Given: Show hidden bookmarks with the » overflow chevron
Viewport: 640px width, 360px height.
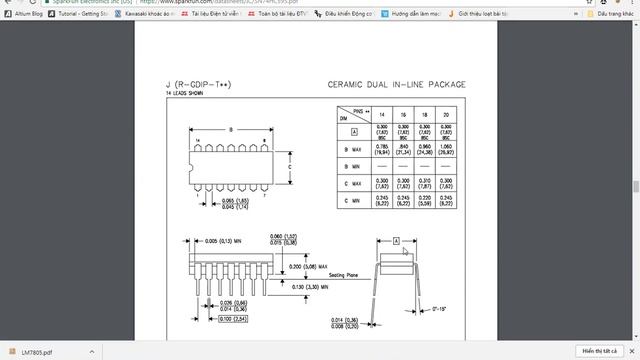Looking at the screenshot, I should click(x=576, y=14).
